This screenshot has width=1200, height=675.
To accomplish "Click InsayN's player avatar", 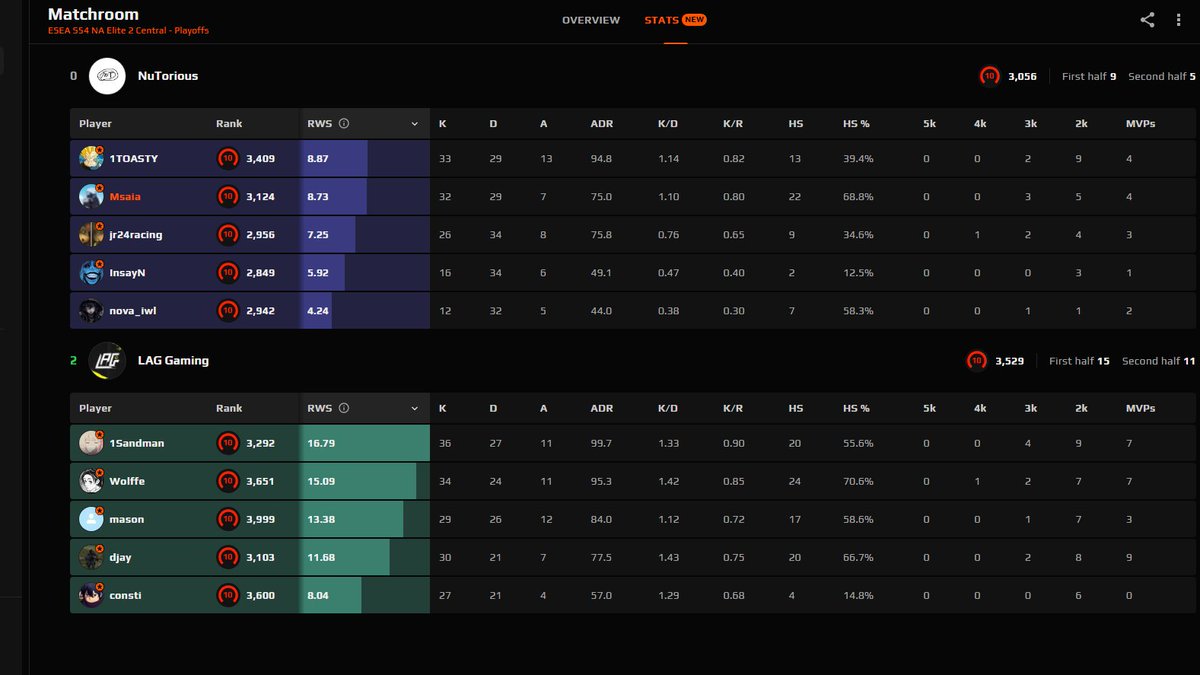I will [x=91, y=272].
